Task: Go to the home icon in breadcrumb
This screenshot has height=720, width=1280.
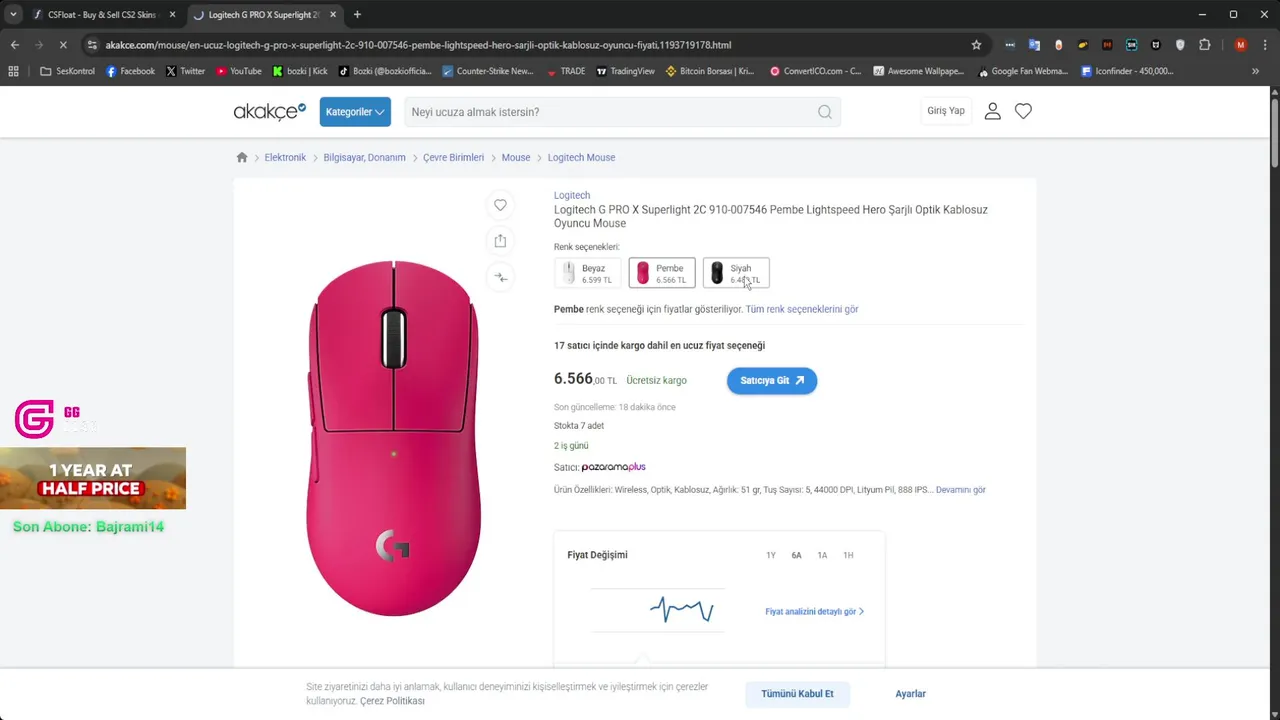Action: (242, 157)
